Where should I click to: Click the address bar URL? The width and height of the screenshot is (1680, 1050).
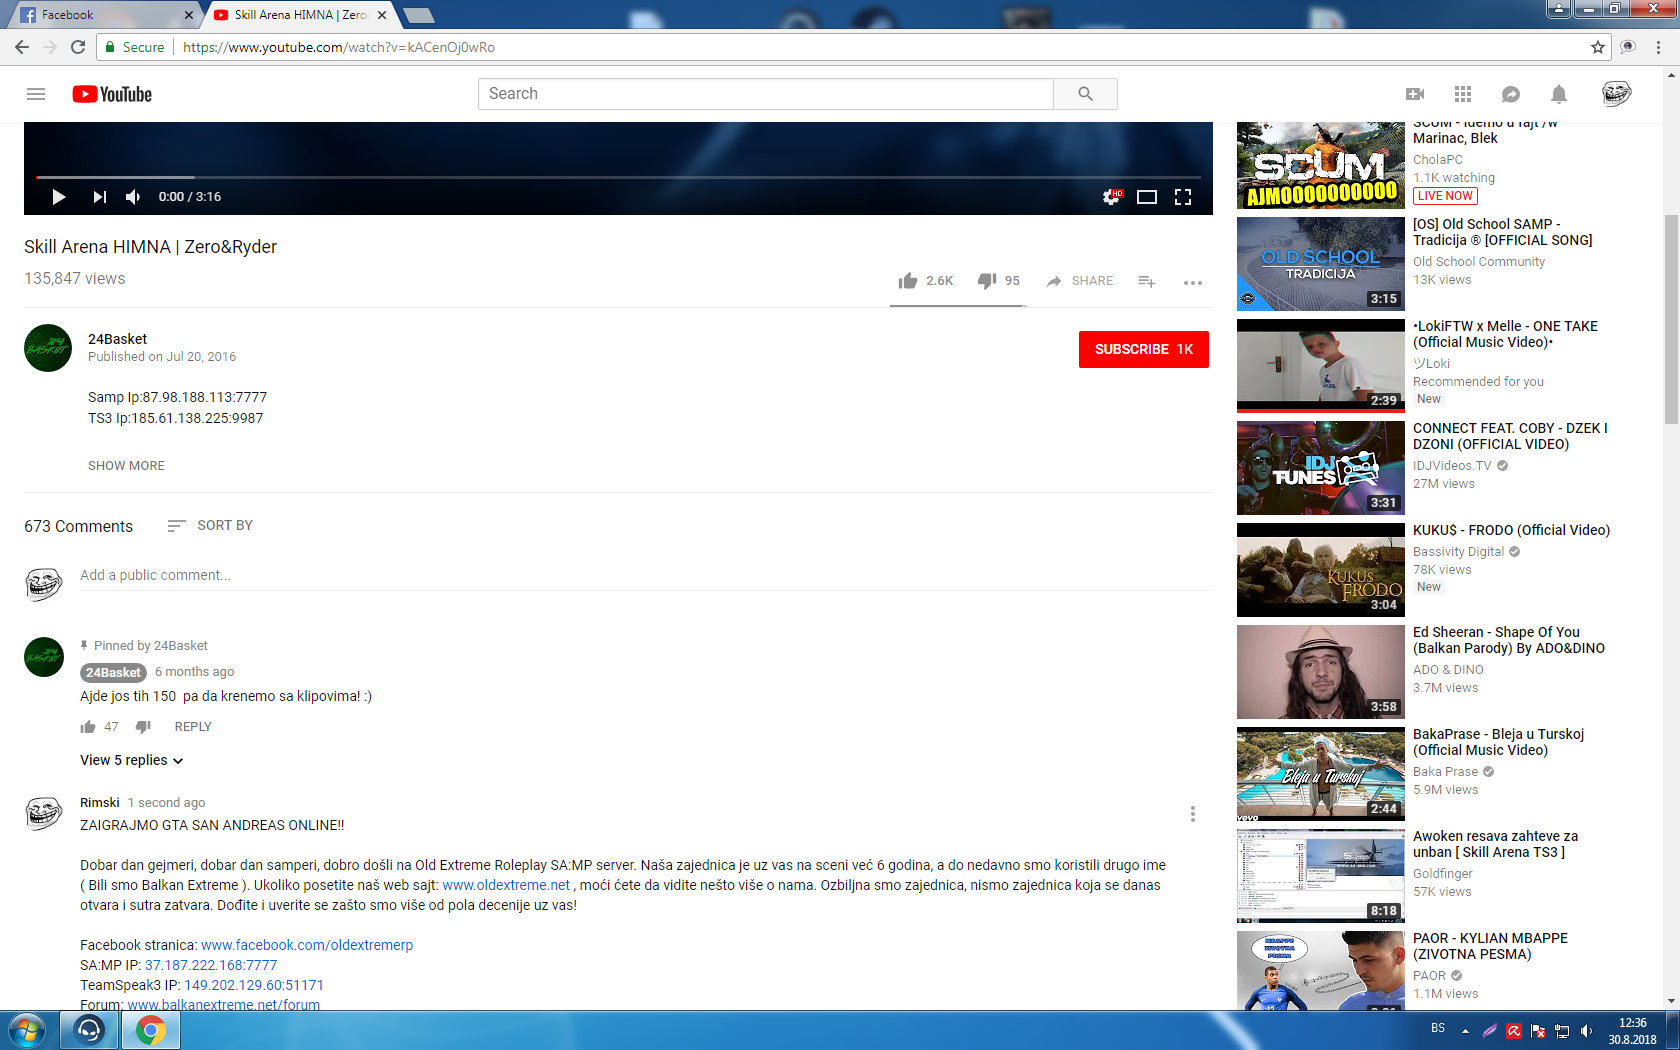pos(338,47)
